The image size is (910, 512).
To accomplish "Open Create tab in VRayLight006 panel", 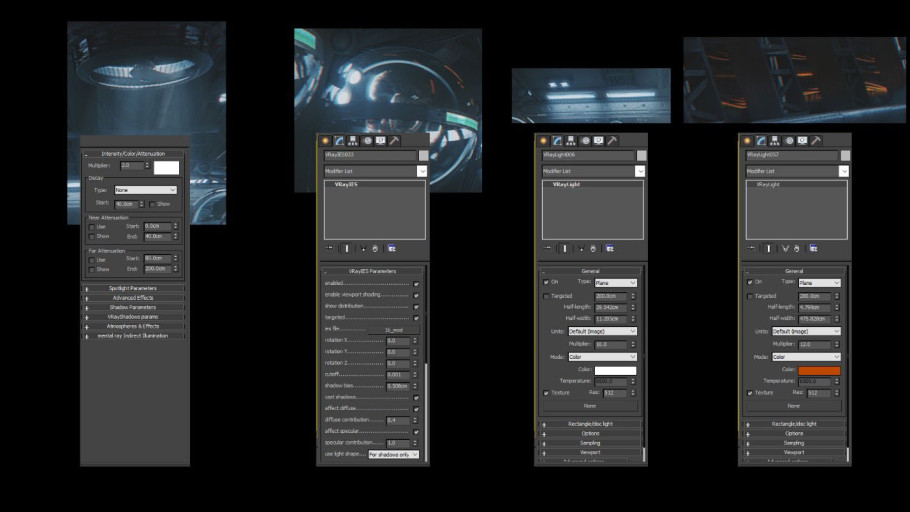I will (x=544, y=140).
